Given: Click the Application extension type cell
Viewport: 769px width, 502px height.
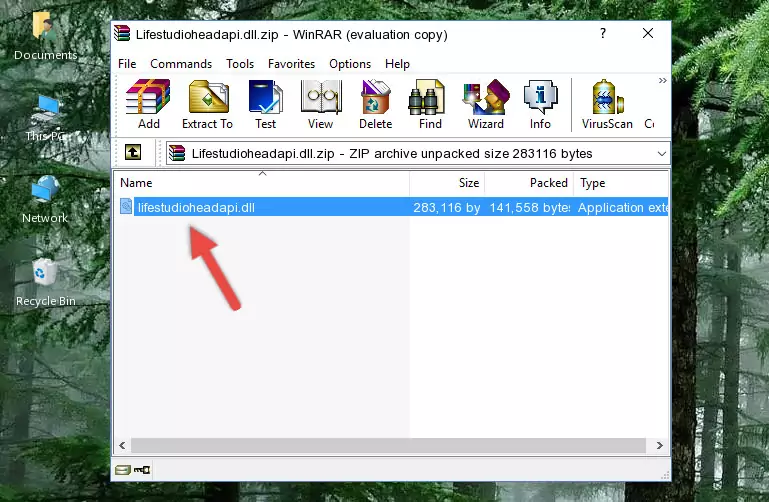Looking at the screenshot, I should 622,207.
